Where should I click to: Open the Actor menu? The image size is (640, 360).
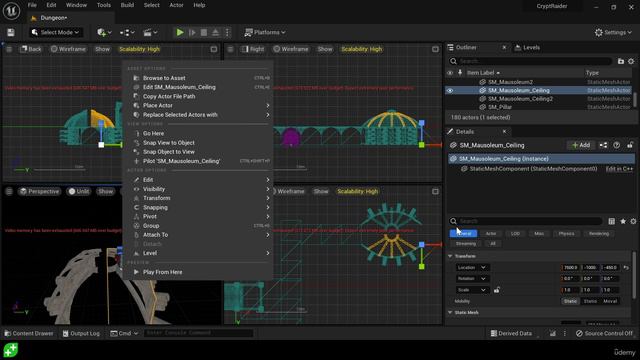tap(176, 5)
